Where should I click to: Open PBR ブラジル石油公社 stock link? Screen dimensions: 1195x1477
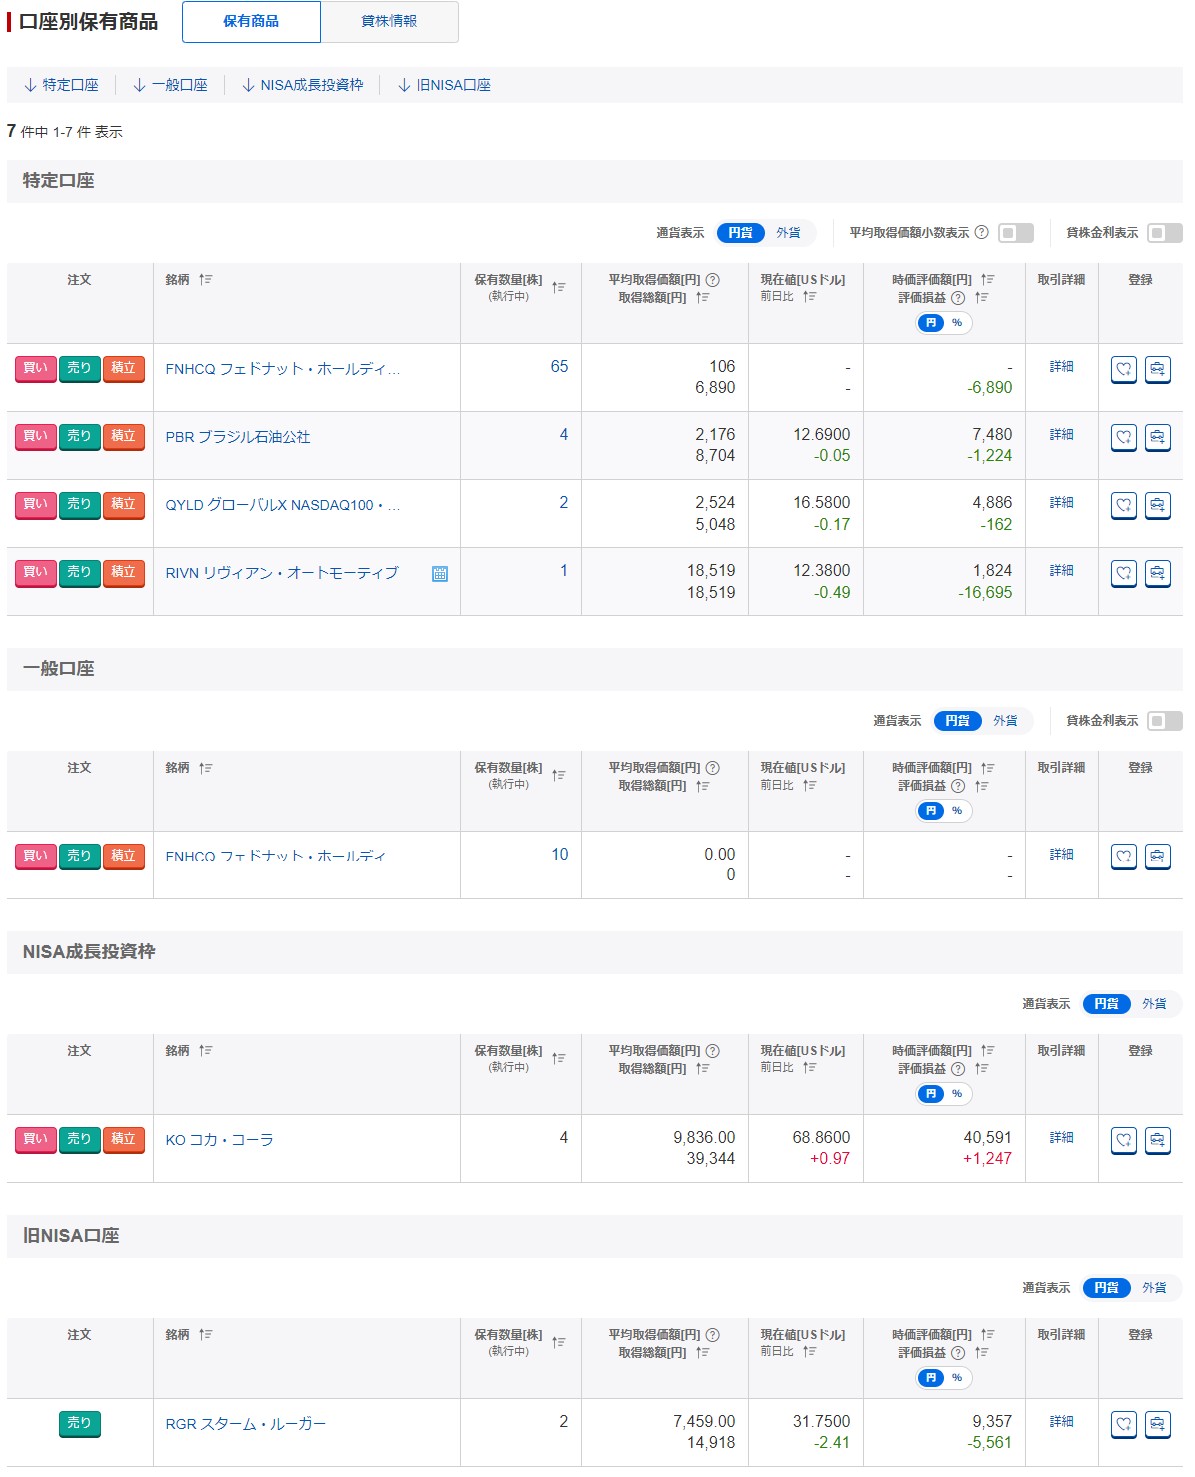click(238, 437)
